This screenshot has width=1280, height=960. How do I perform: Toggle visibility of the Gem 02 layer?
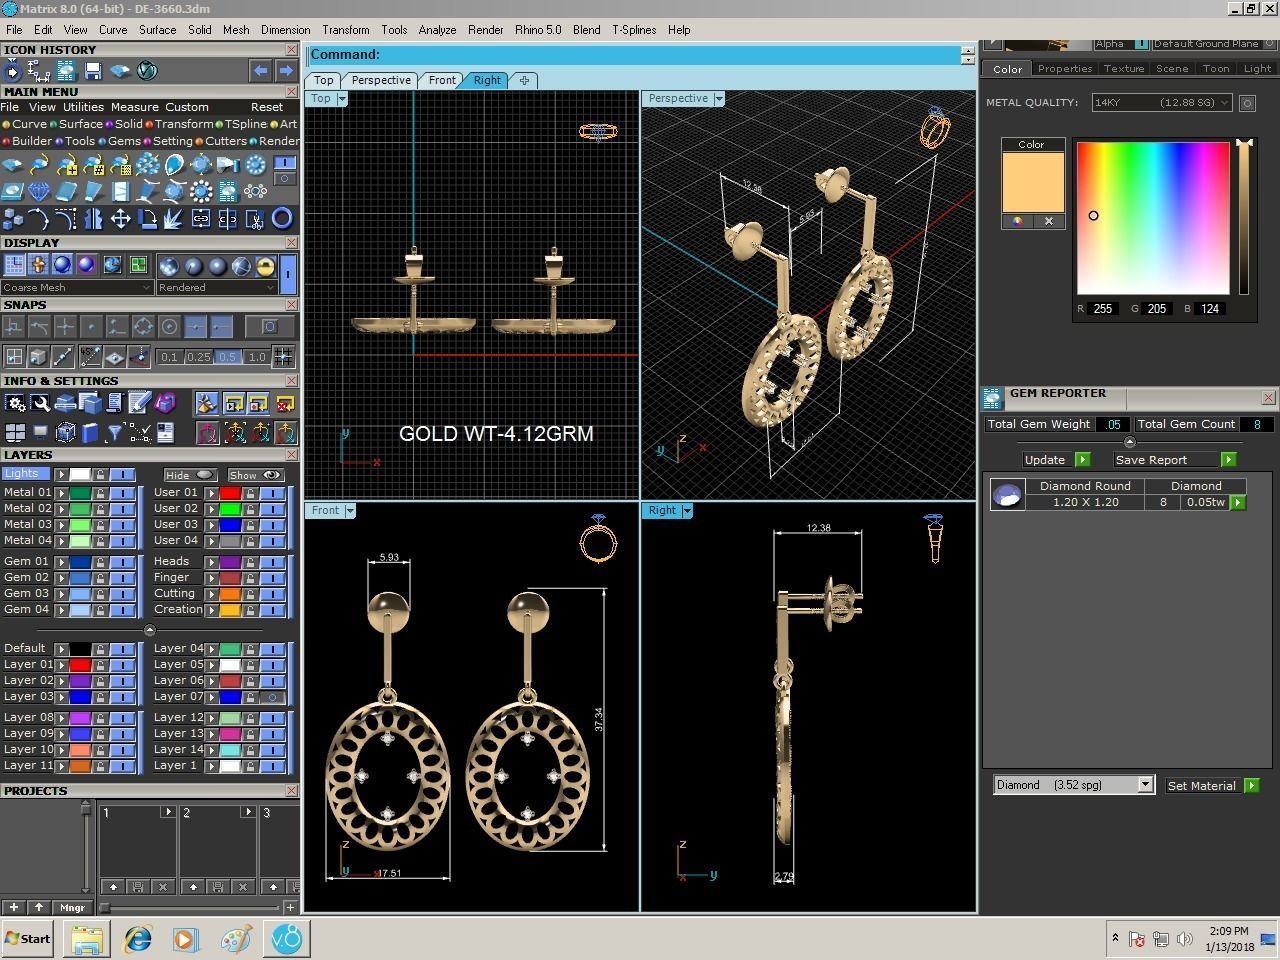123,577
